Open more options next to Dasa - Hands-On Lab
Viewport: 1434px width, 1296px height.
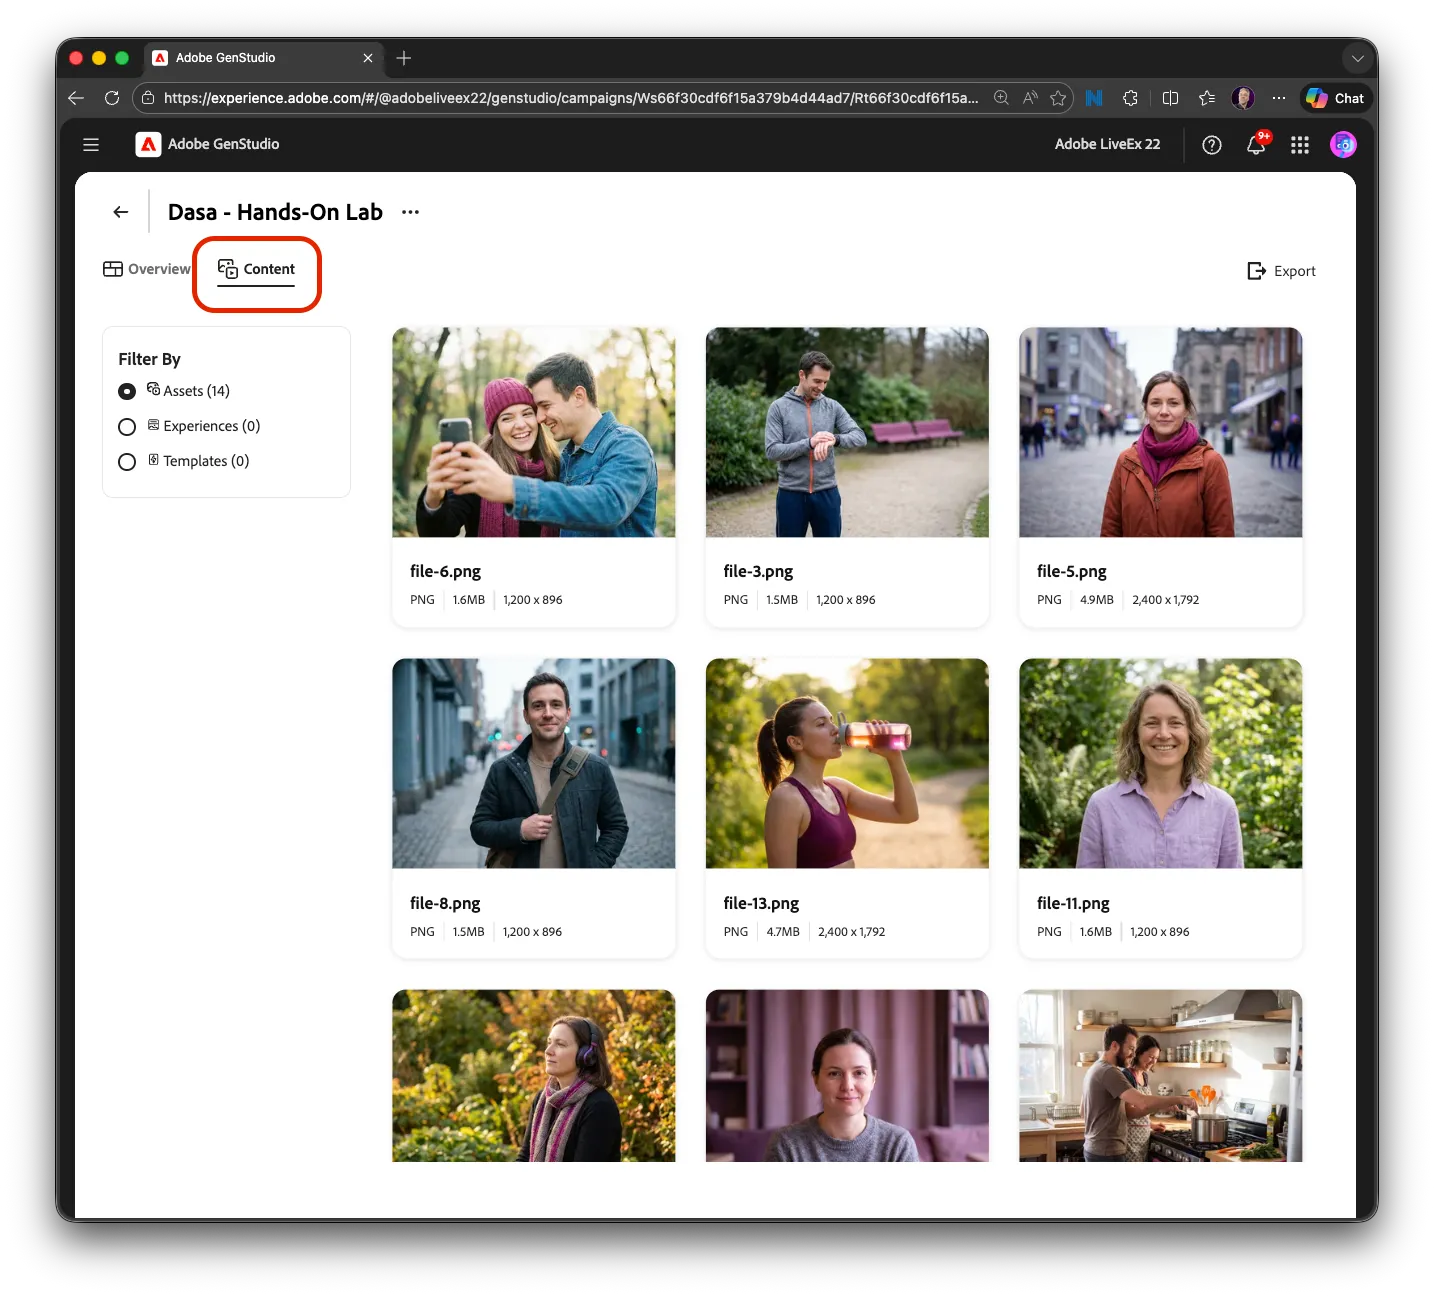click(410, 212)
